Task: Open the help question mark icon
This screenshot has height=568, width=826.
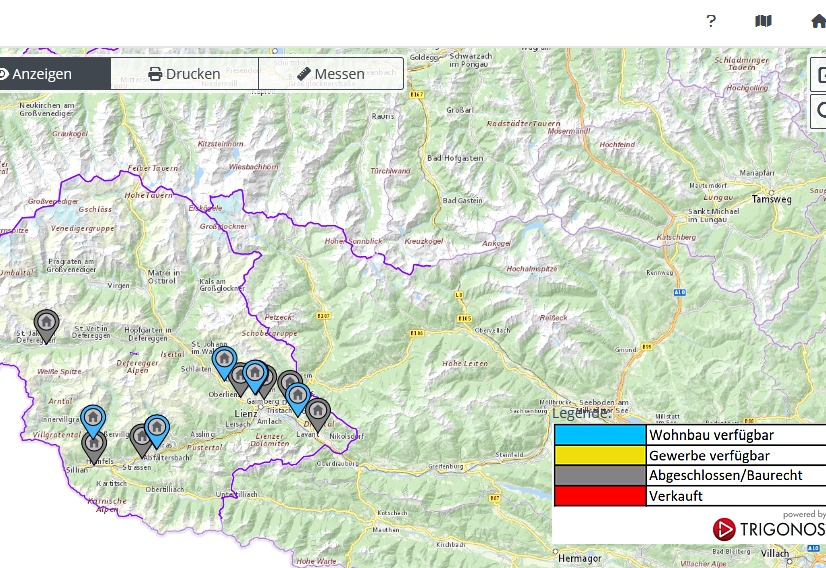Action: click(711, 21)
